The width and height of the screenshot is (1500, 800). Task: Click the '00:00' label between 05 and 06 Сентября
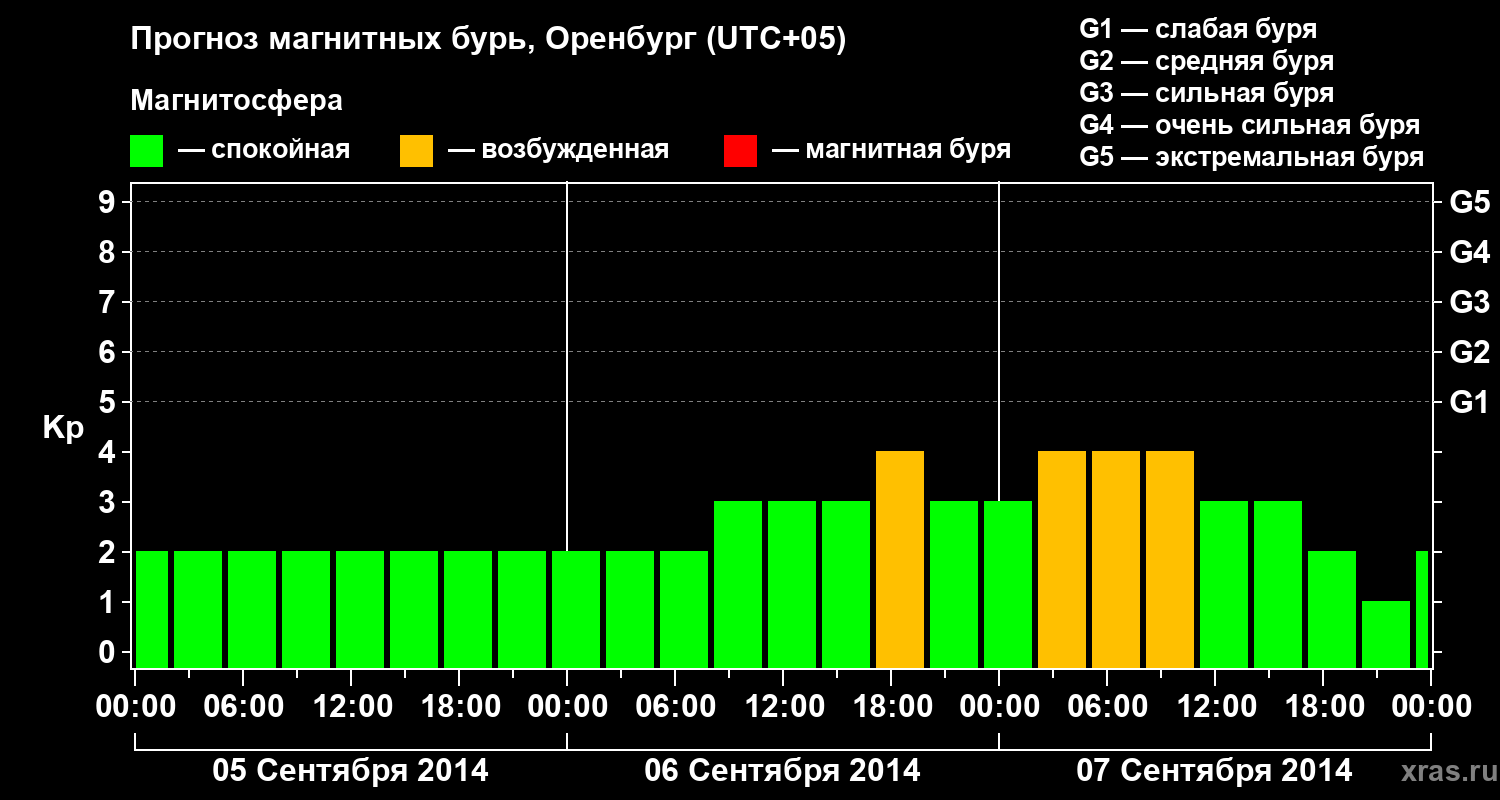[x=568, y=707]
